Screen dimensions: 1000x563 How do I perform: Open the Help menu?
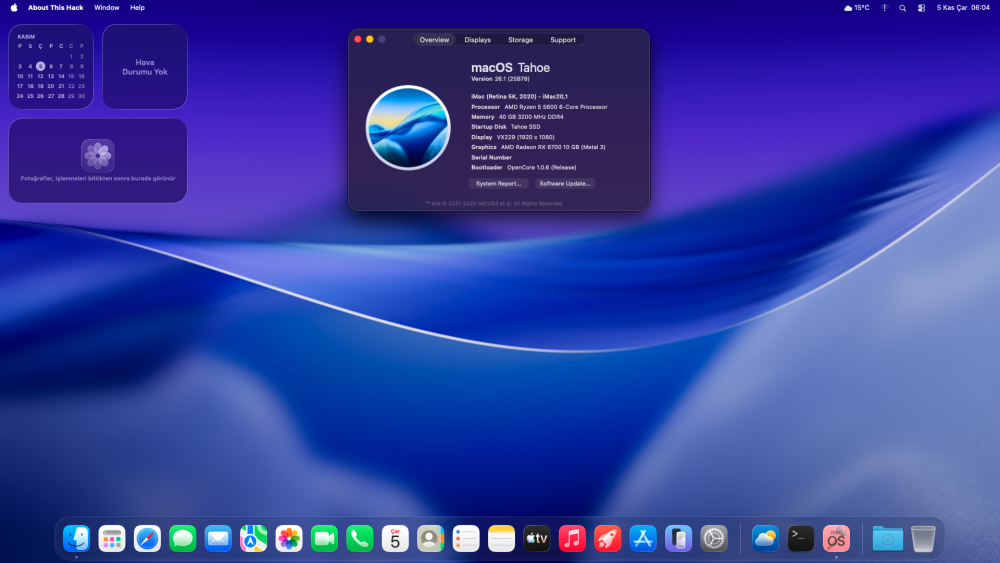tap(137, 8)
